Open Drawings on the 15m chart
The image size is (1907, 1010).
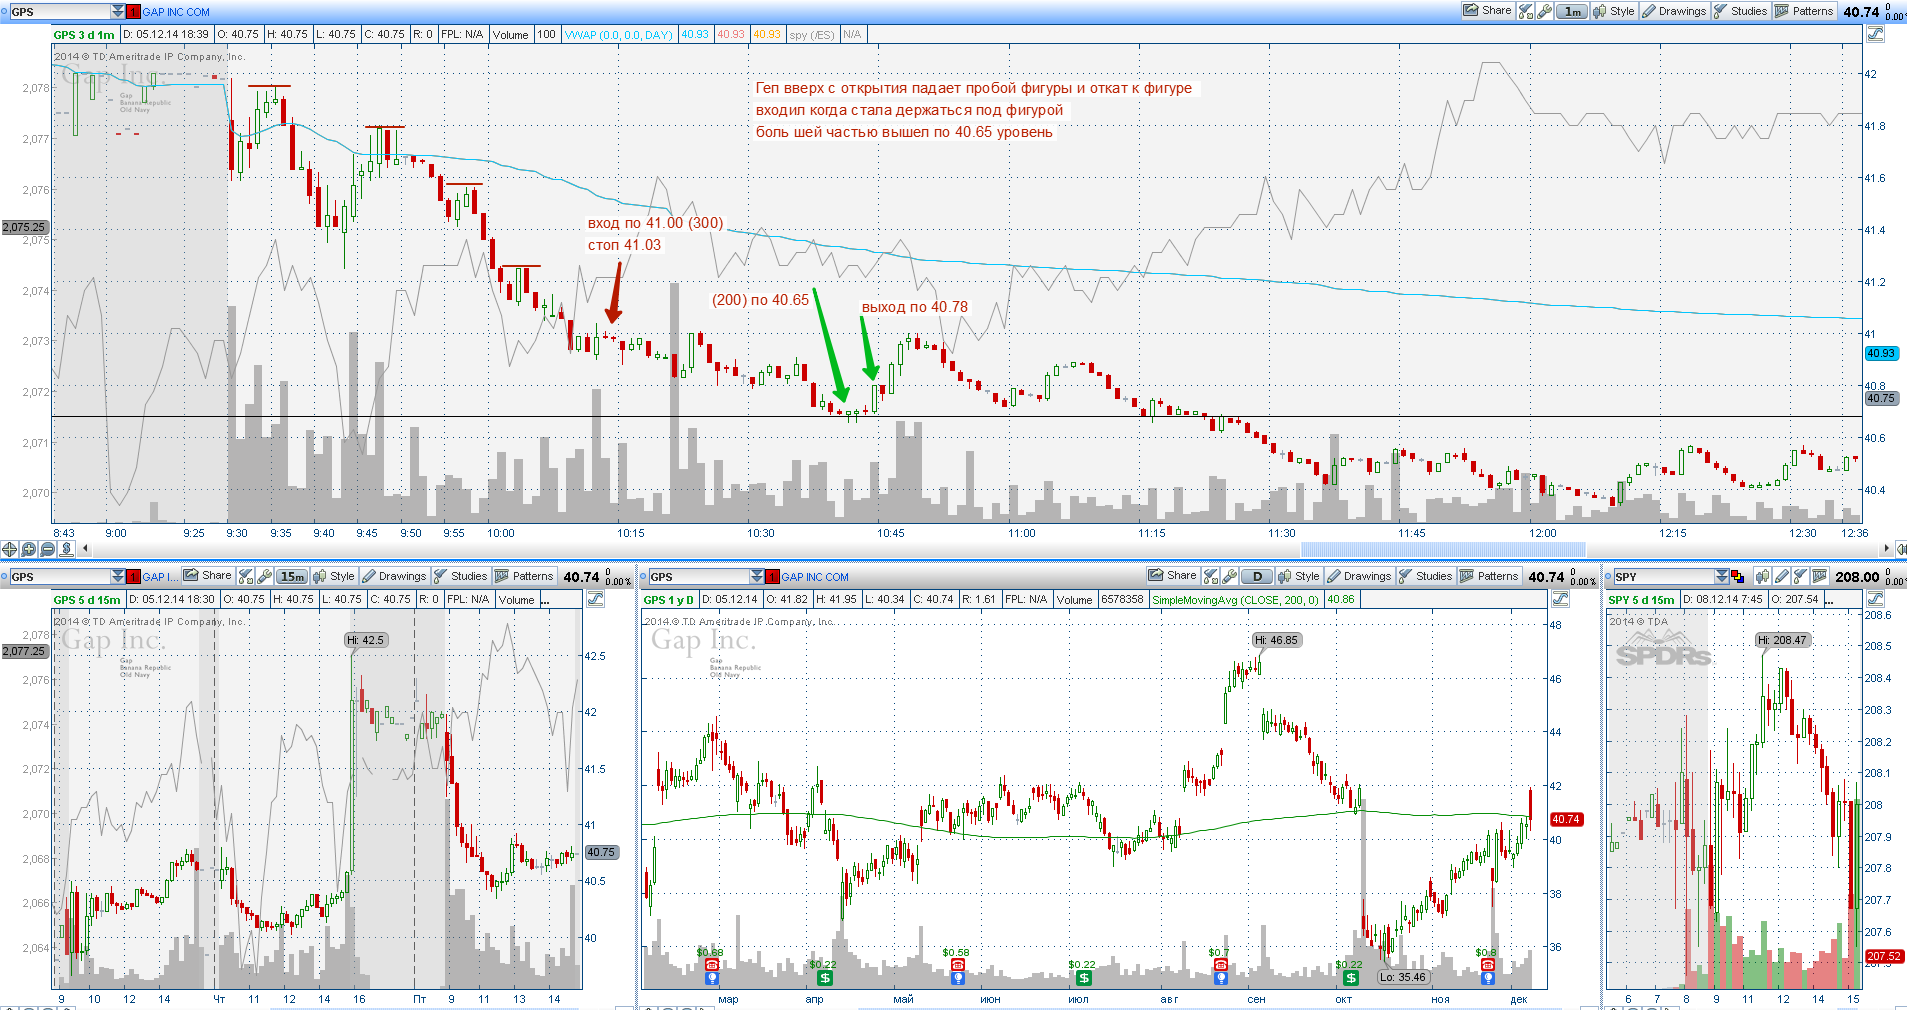(394, 576)
